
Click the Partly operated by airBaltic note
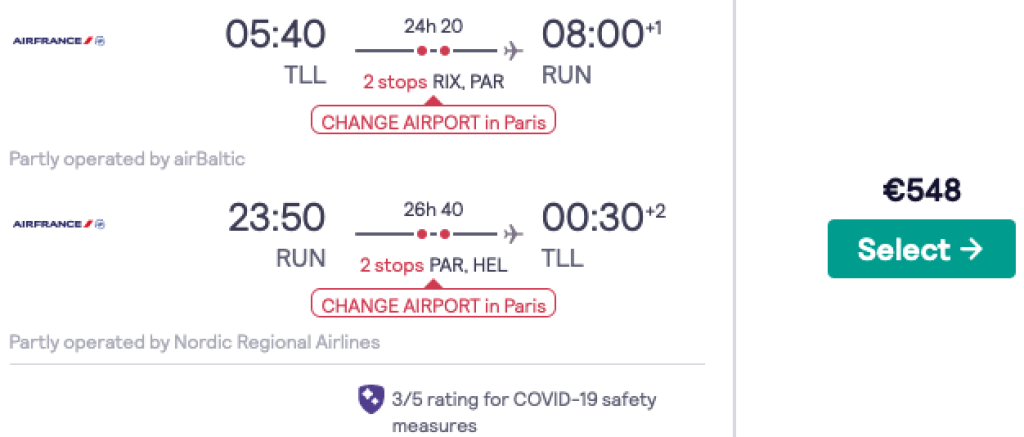(x=127, y=159)
